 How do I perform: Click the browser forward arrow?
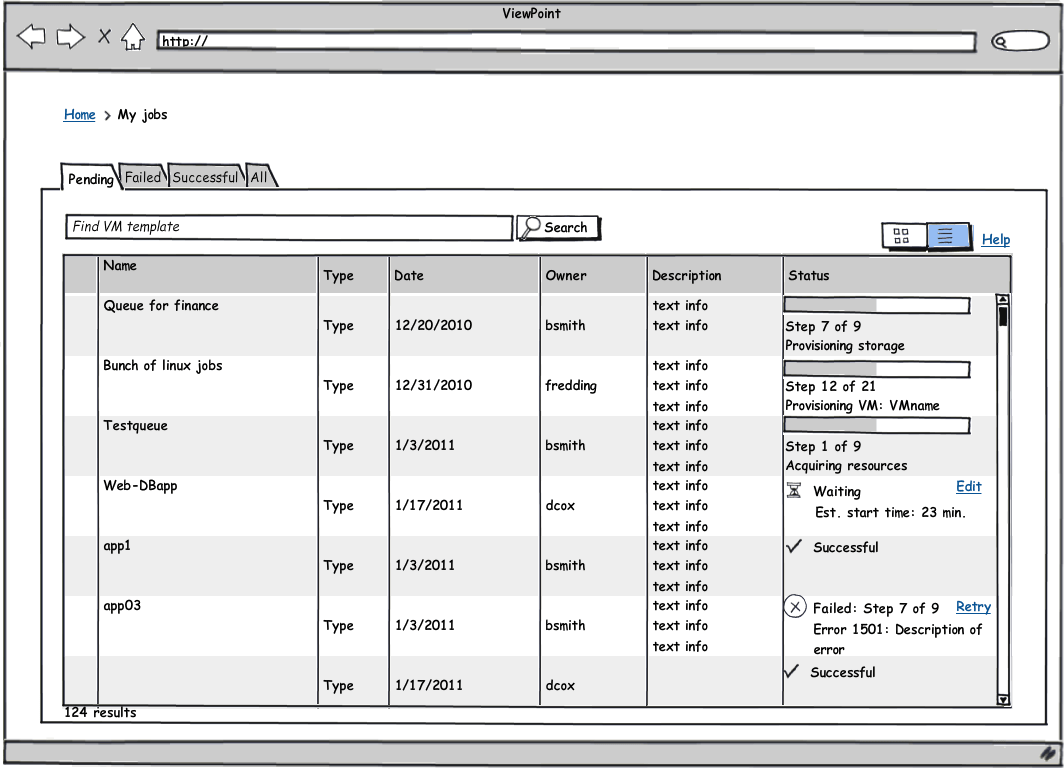pyautogui.click(x=71, y=36)
